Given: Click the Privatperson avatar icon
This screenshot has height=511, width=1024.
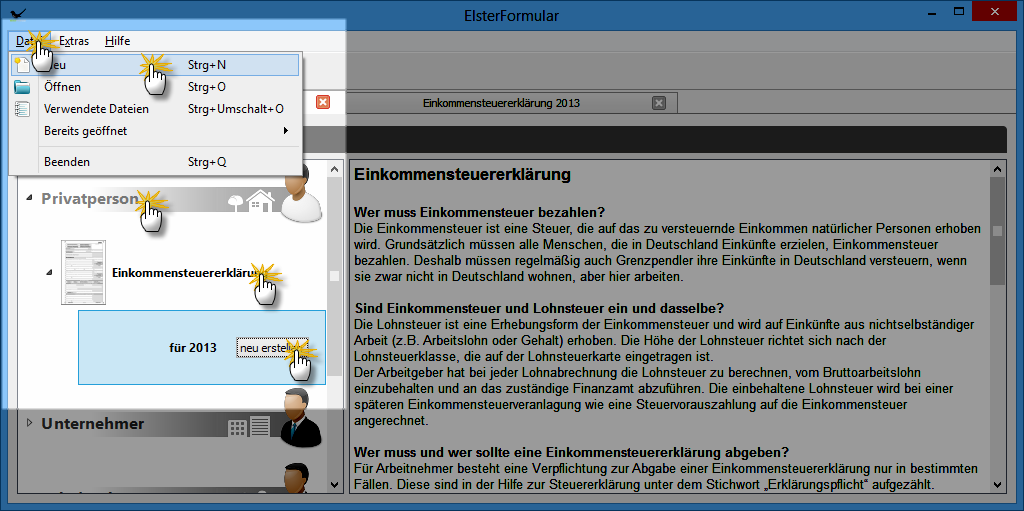Looking at the screenshot, I should (x=302, y=195).
